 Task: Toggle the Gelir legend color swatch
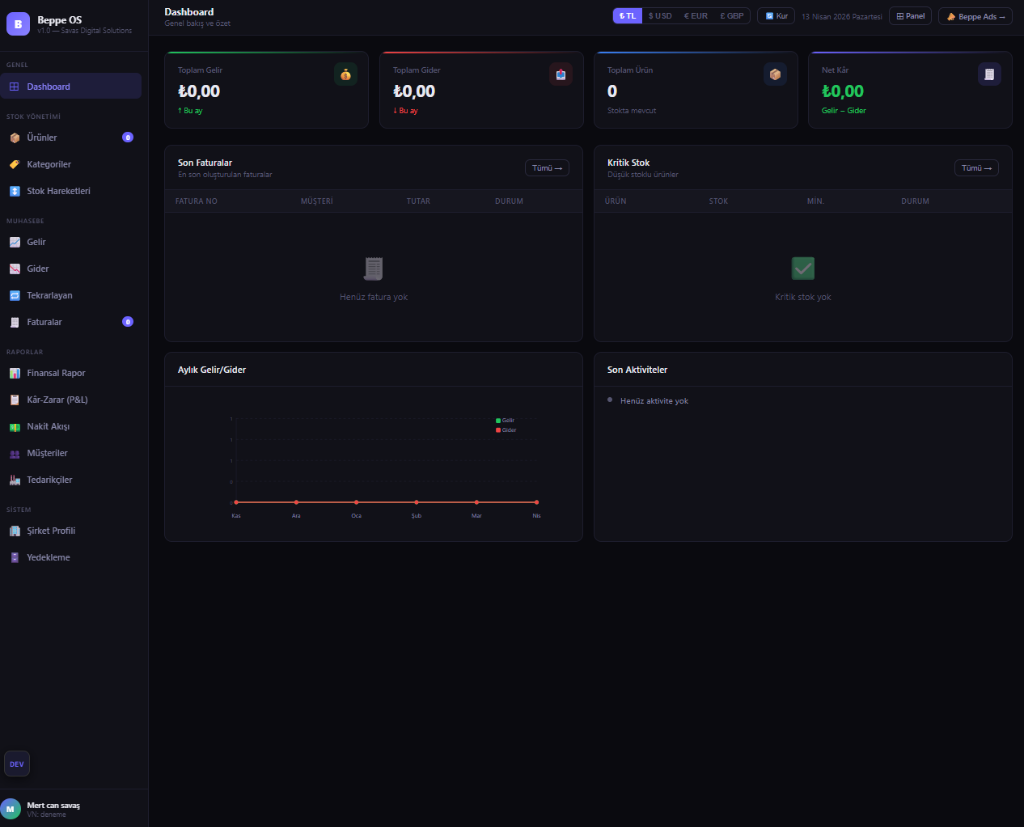tap(498, 420)
